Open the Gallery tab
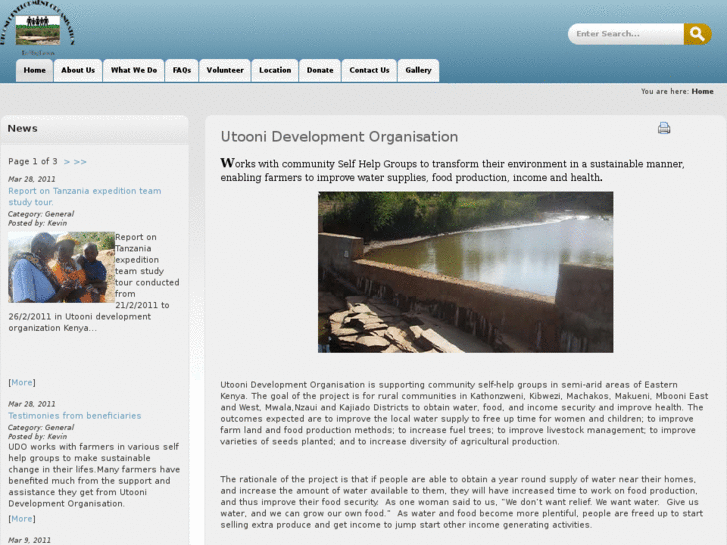This screenshot has width=727, height=545. [418, 71]
